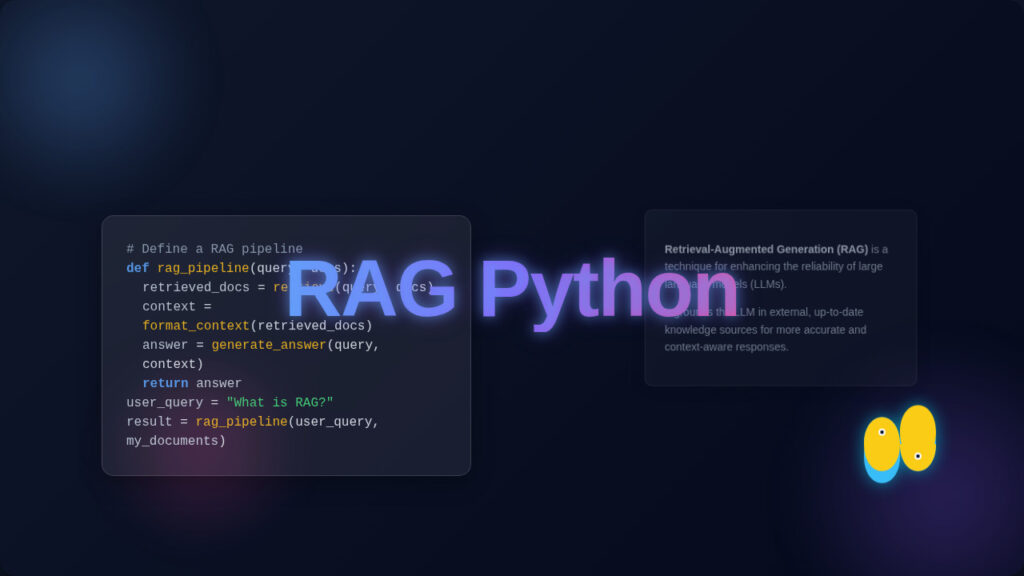Select the RAG explanation panel
This screenshot has height=576, width=1024.
pyautogui.click(x=780, y=297)
